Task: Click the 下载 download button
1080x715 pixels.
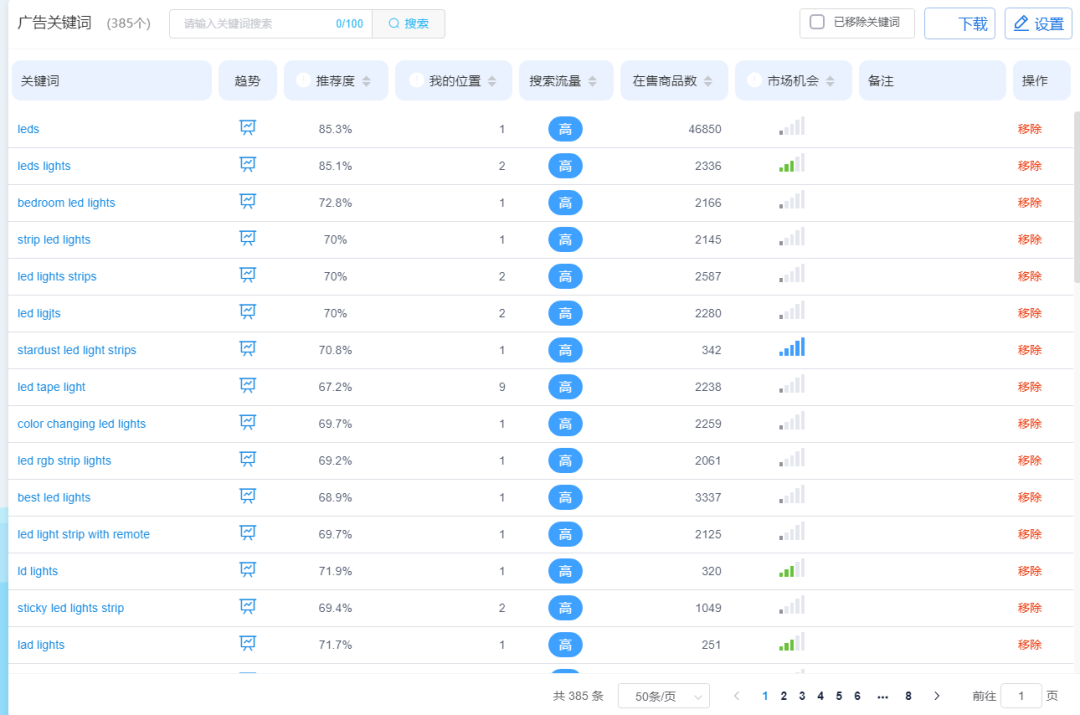Action: click(959, 23)
